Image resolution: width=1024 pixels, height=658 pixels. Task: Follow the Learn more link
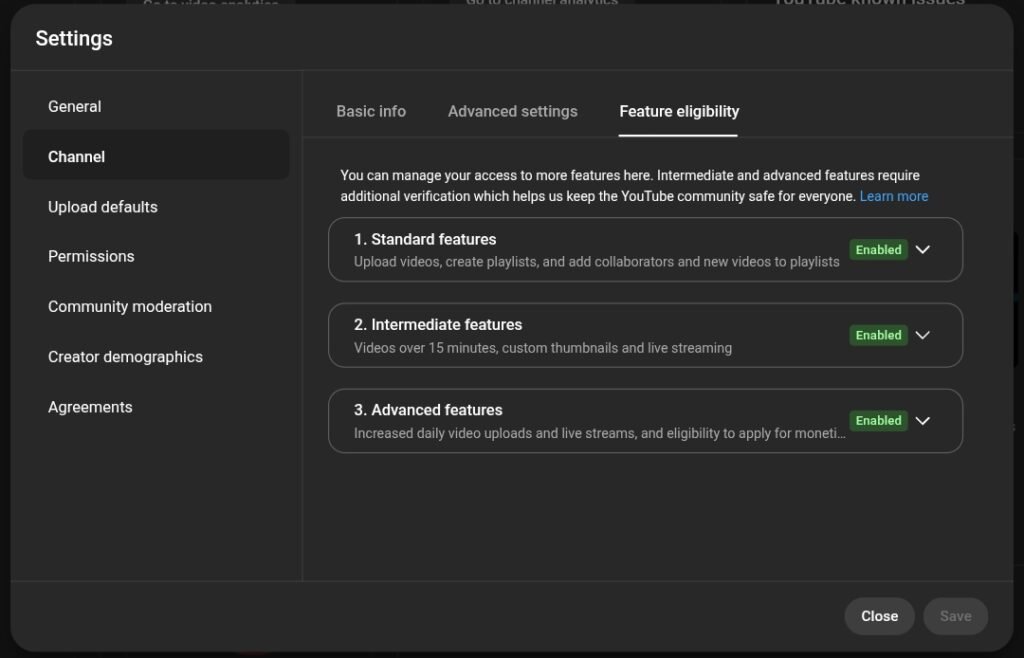(x=893, y=196)
